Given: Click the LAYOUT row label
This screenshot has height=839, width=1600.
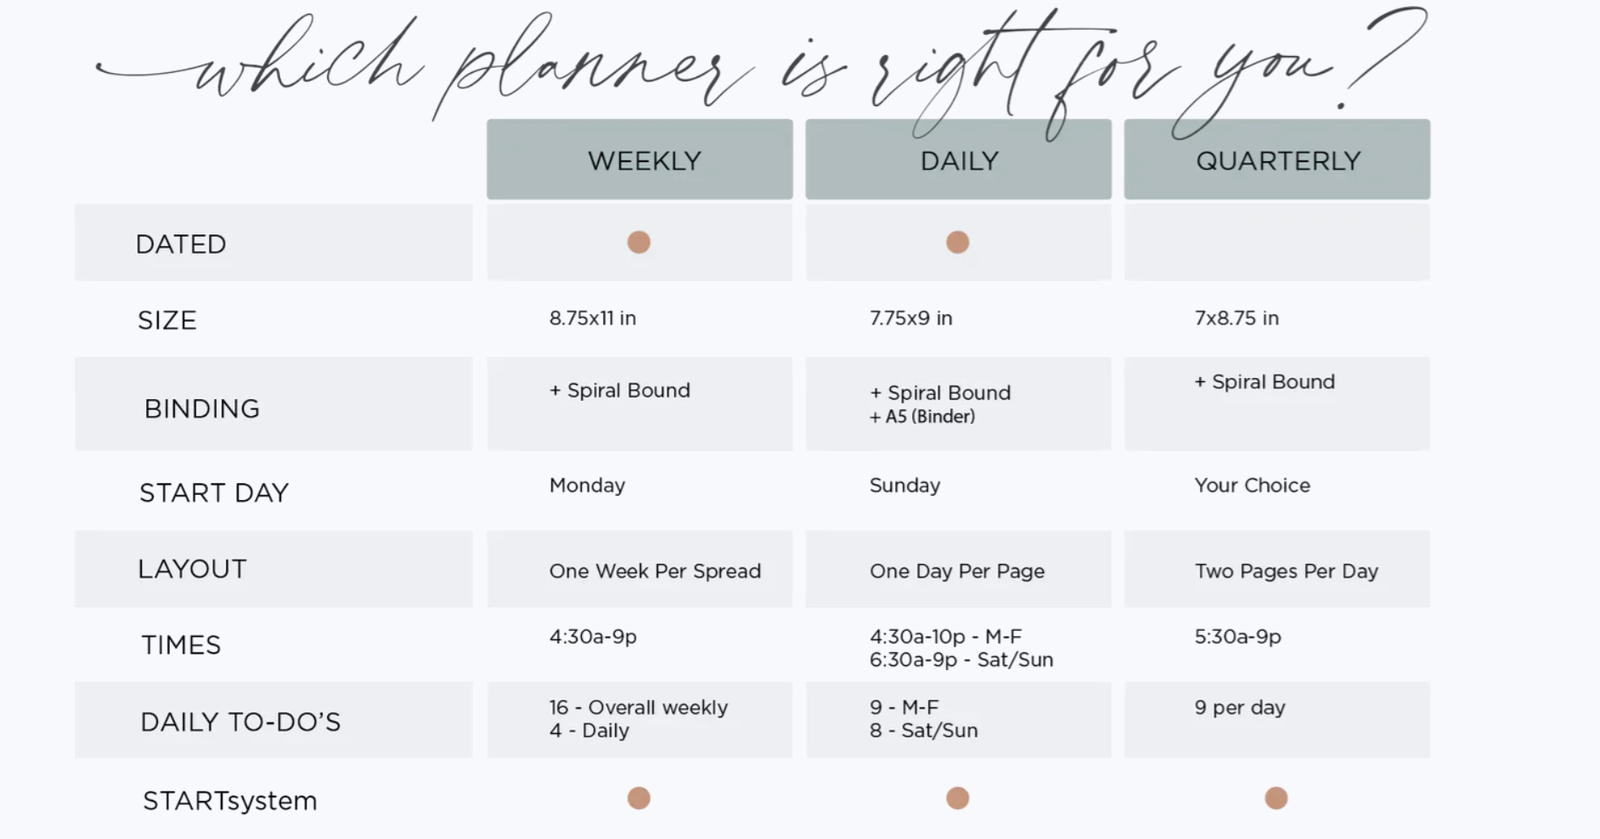Looking at the screenshot, I should (192, 569).
